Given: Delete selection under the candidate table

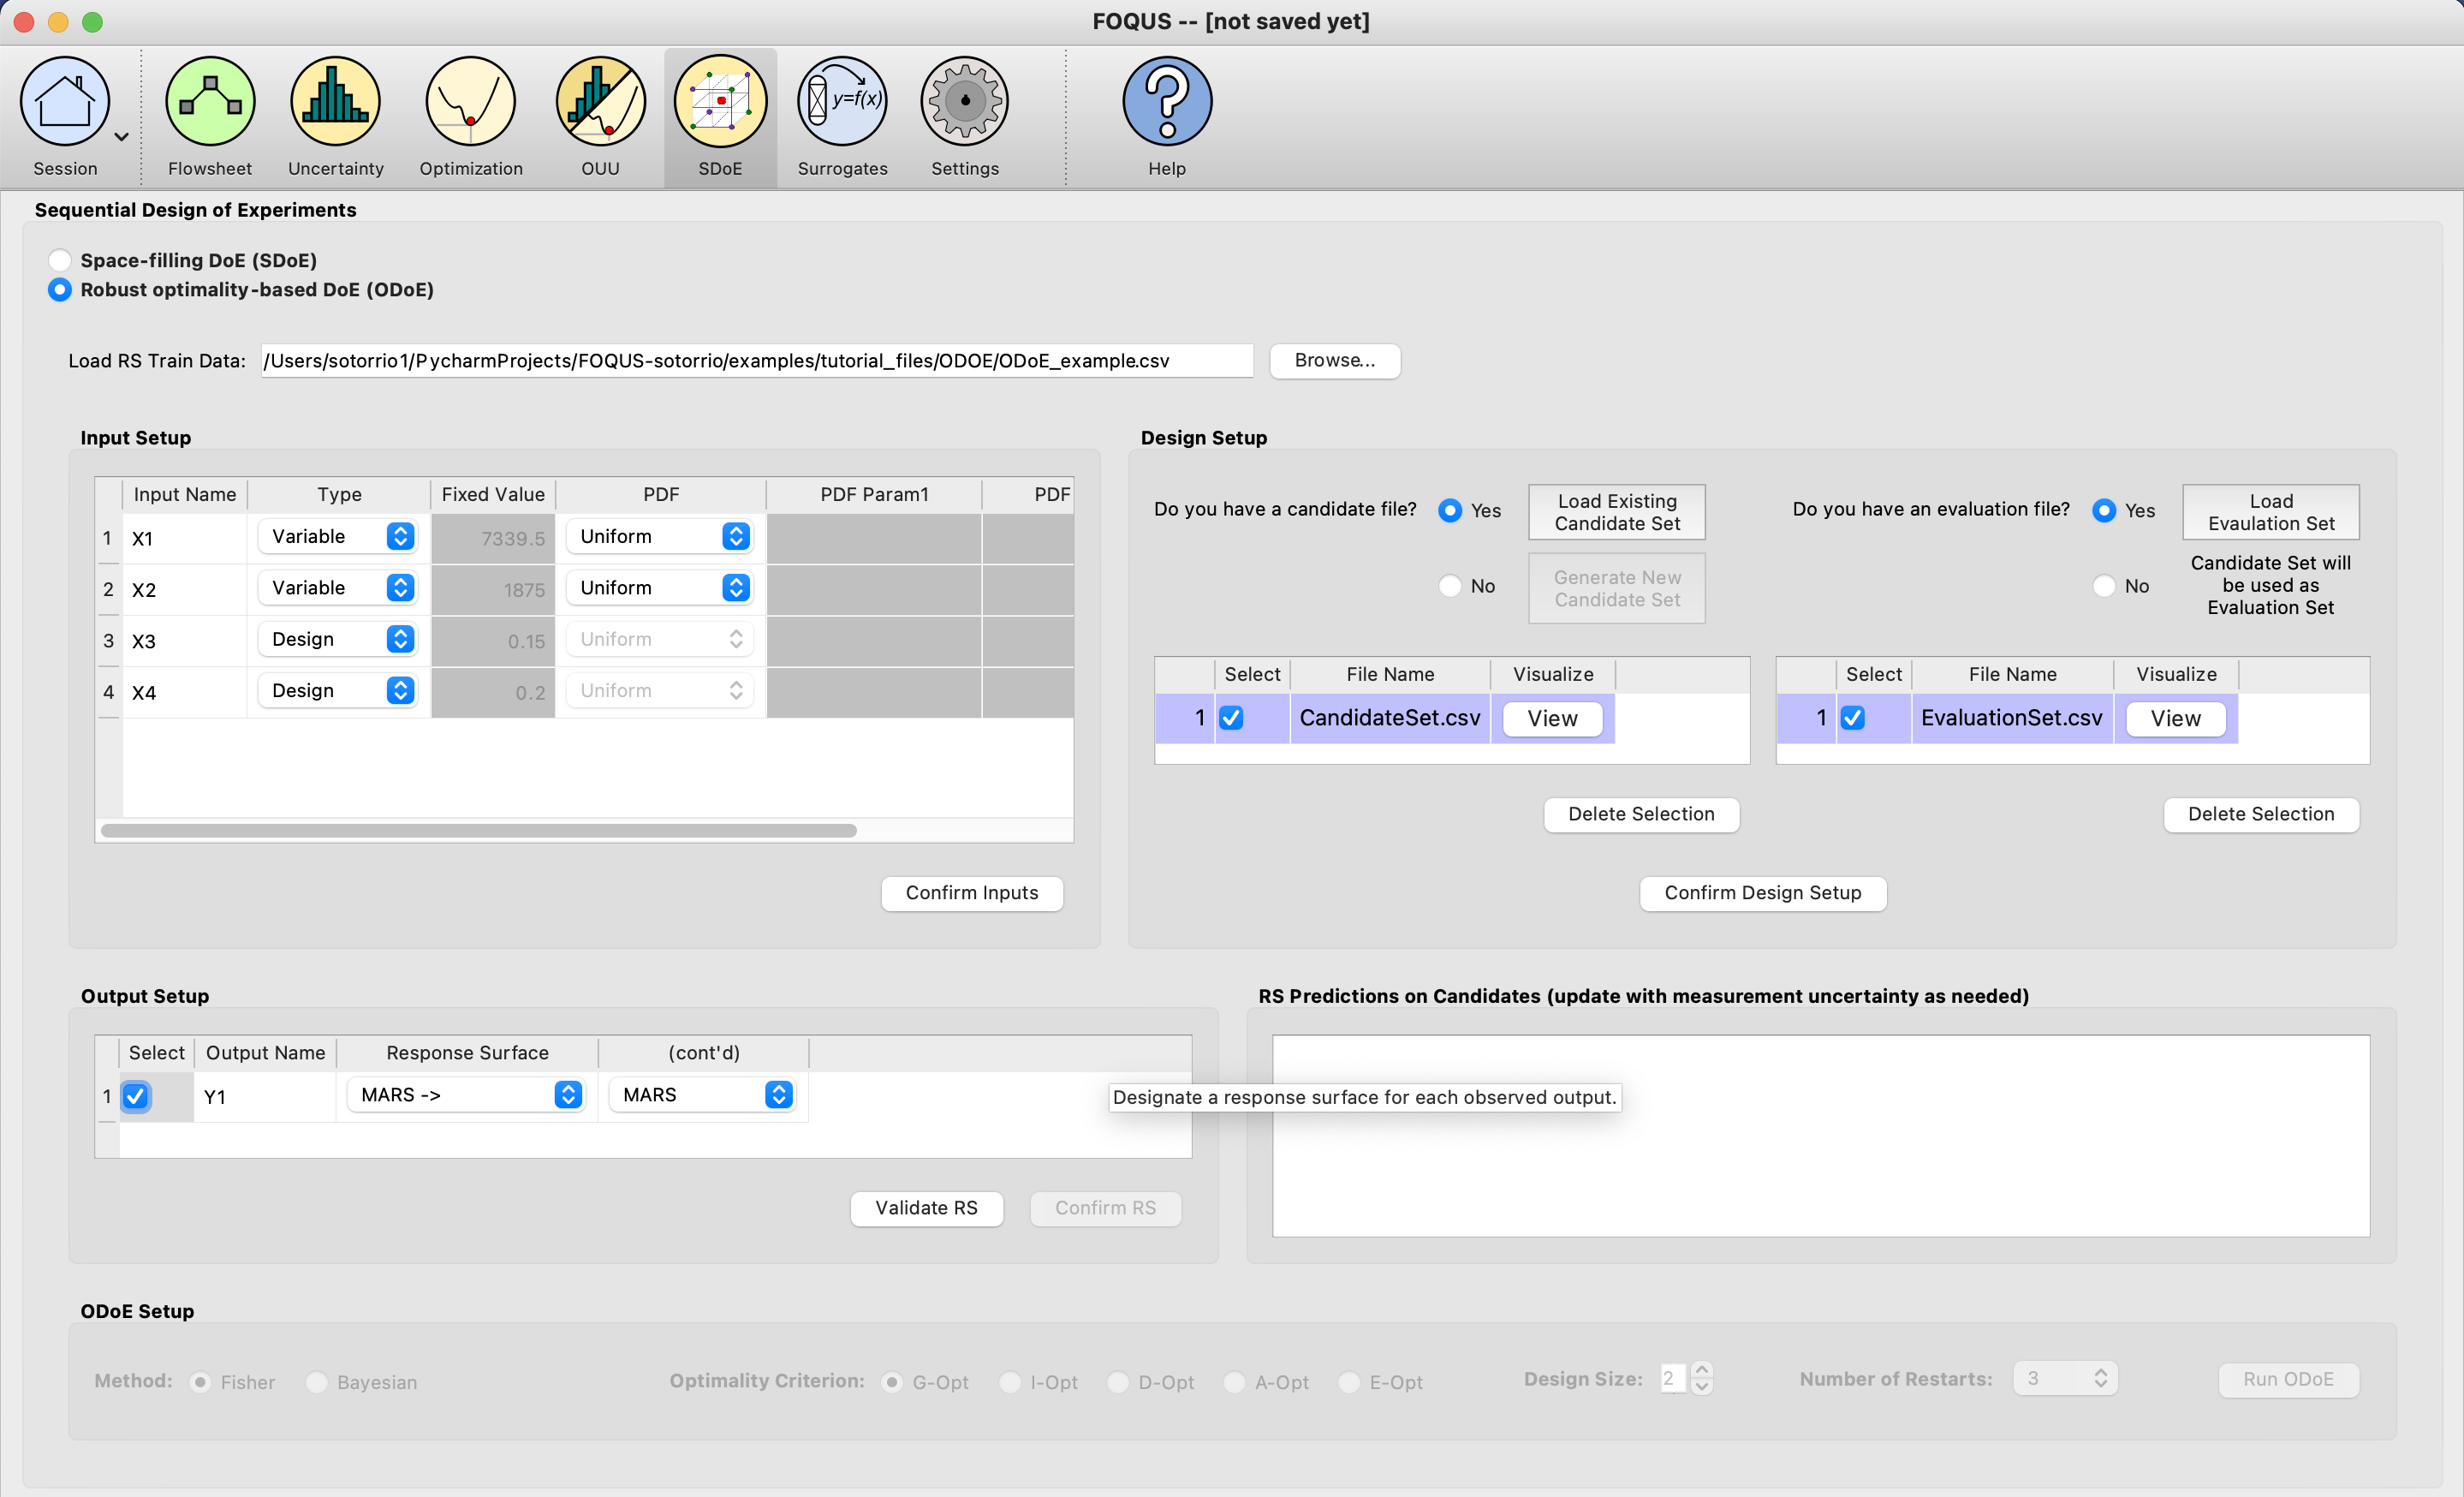Looking at the screenshot, I should pyautogui.click(x=1641, y=814).
